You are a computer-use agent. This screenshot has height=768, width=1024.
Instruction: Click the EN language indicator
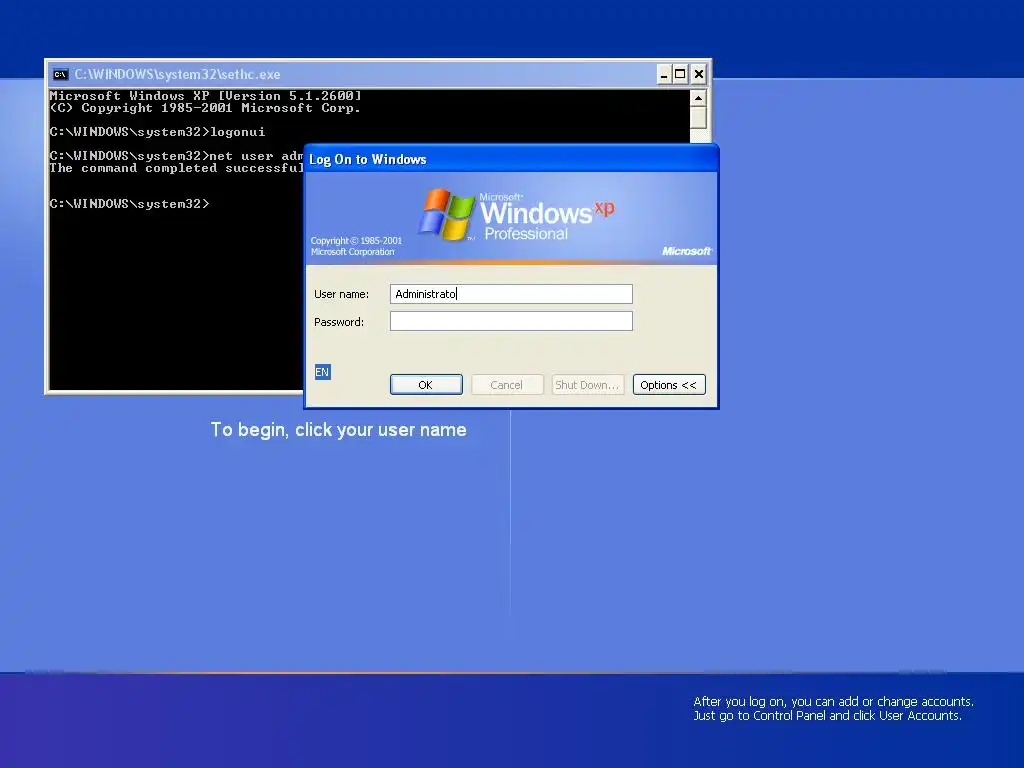point(323,372)
